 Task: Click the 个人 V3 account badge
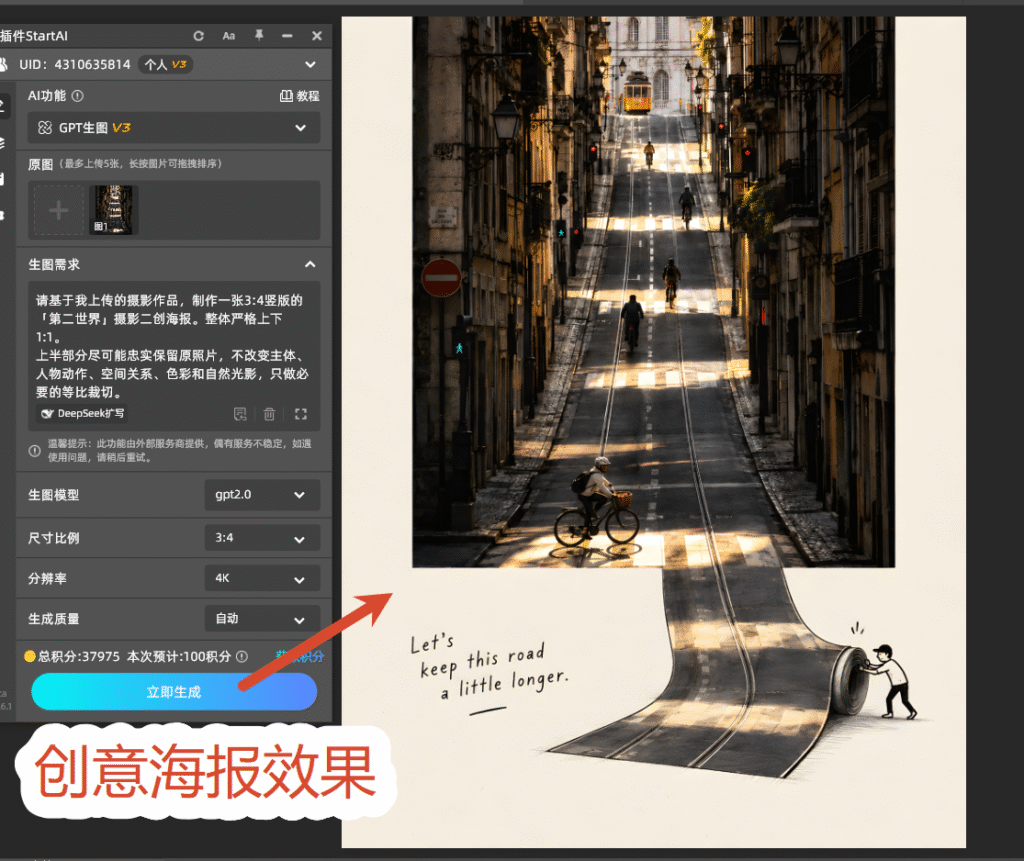tap(165, 65)
